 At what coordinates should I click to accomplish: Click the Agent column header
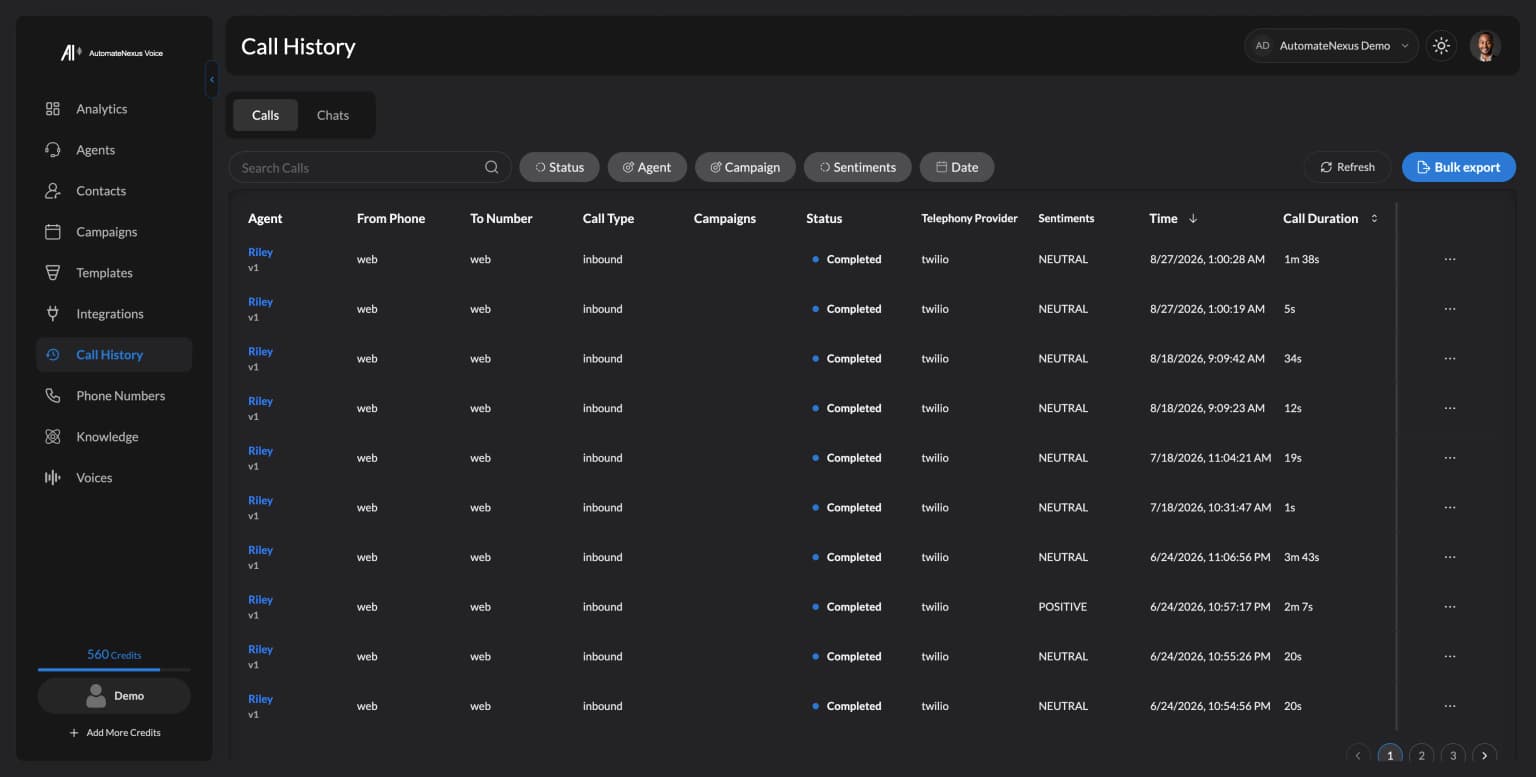(265, 218)
